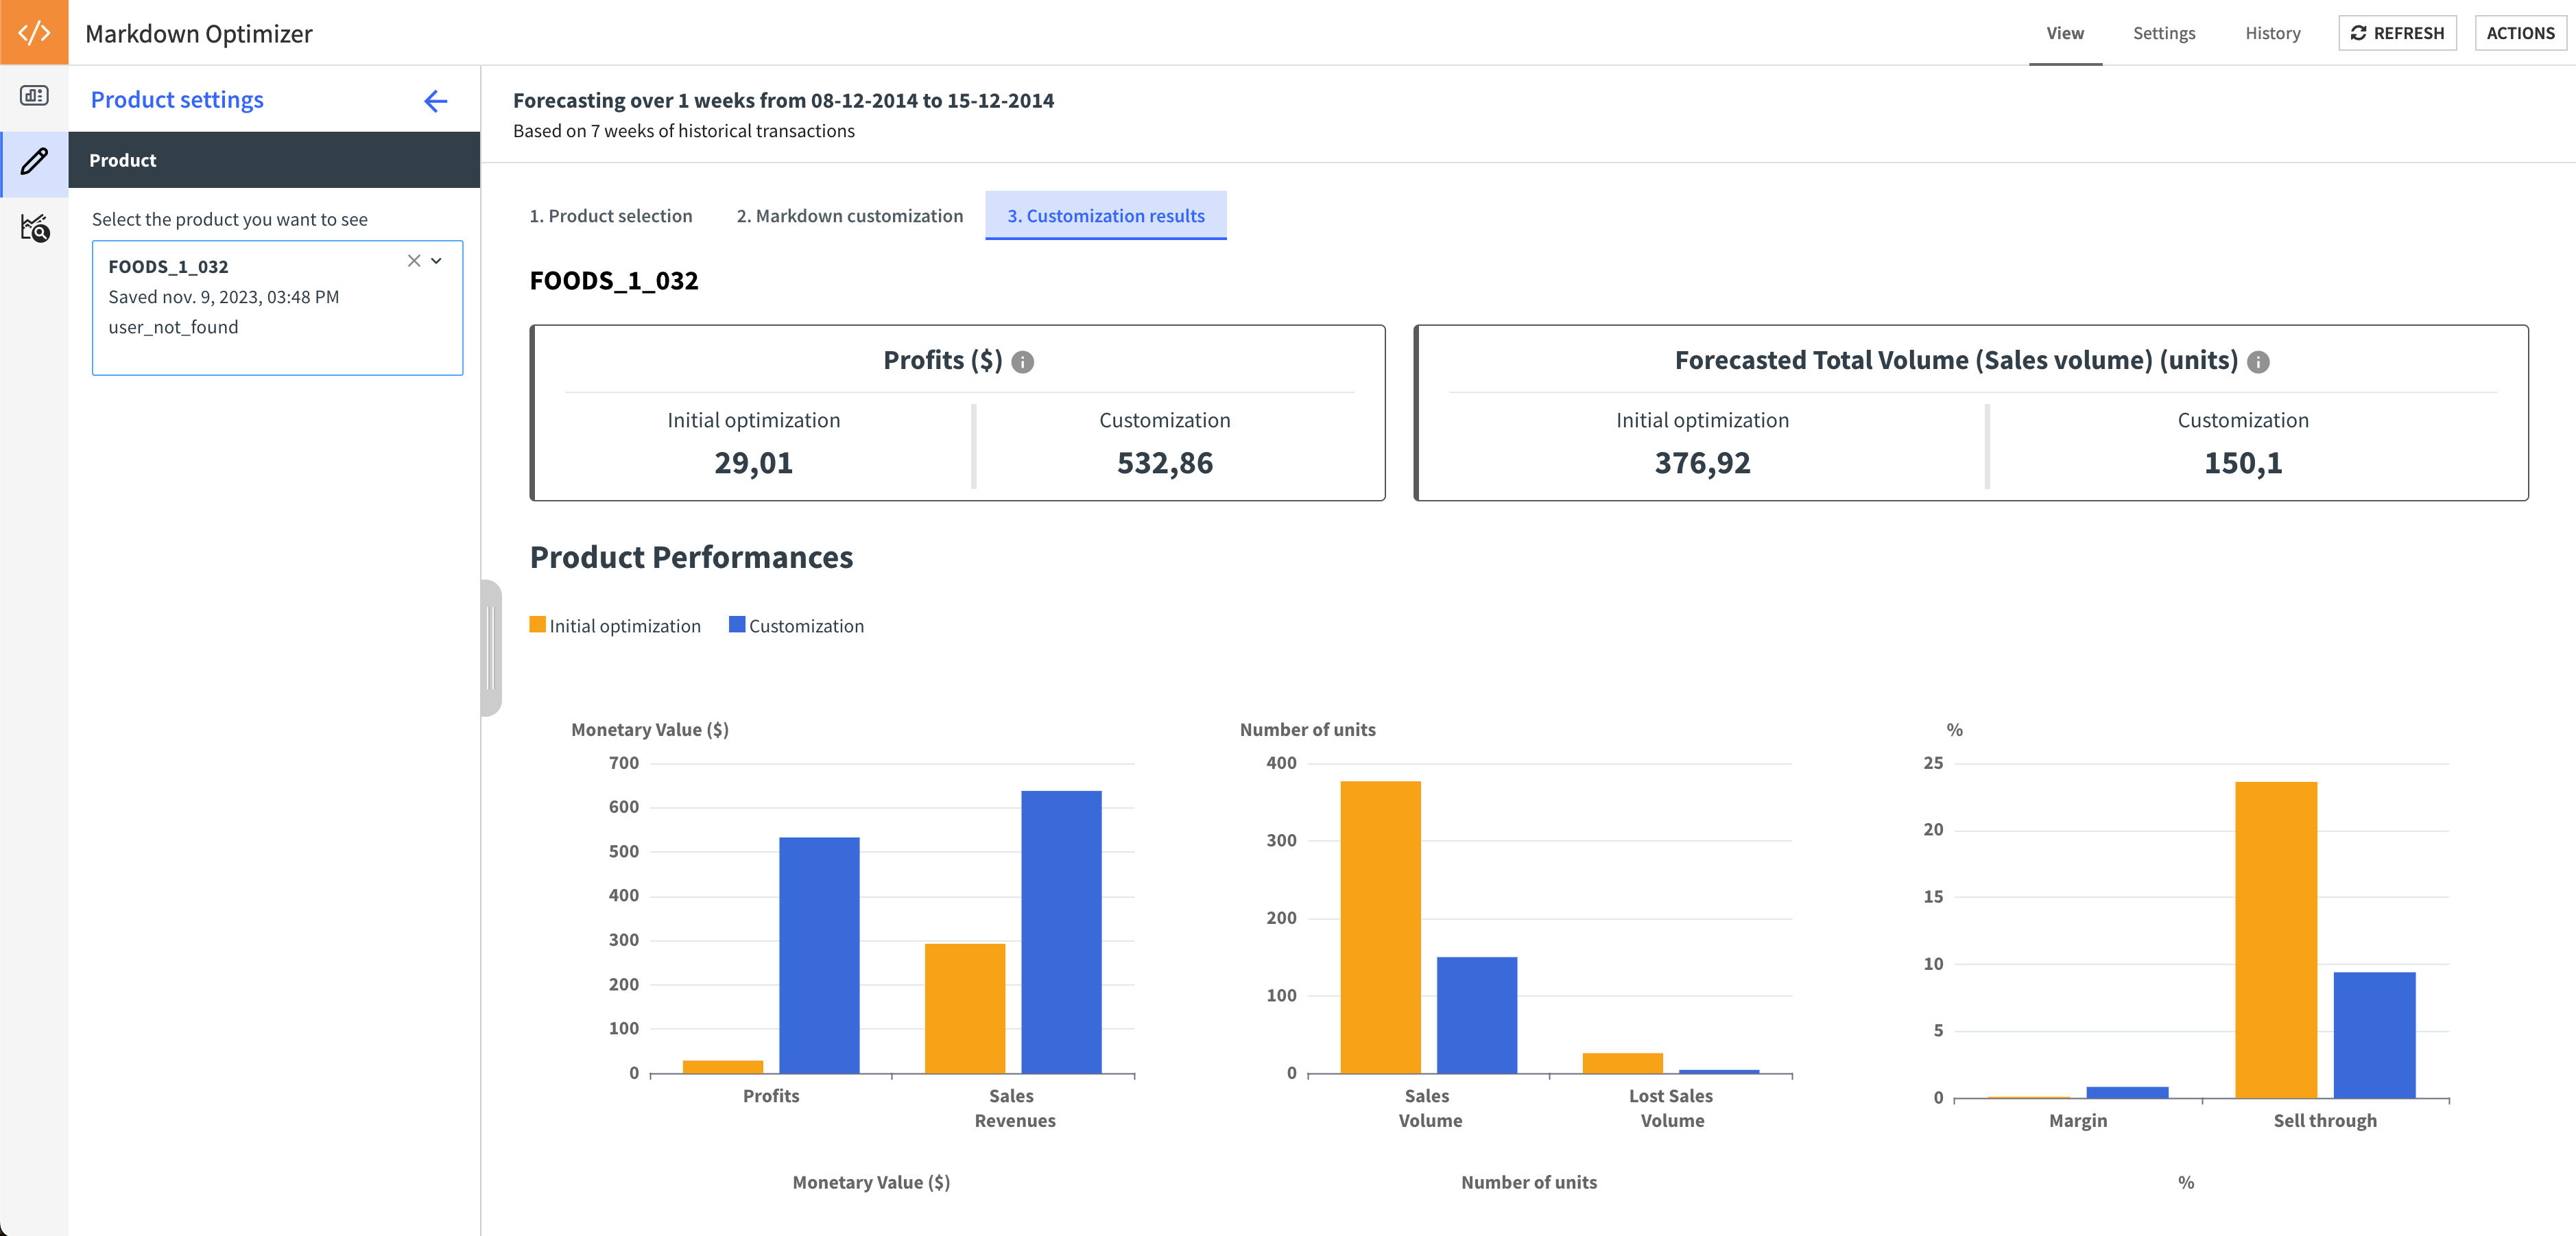
Task: Click the ACTIONS button
Action: pos(2520,32)
